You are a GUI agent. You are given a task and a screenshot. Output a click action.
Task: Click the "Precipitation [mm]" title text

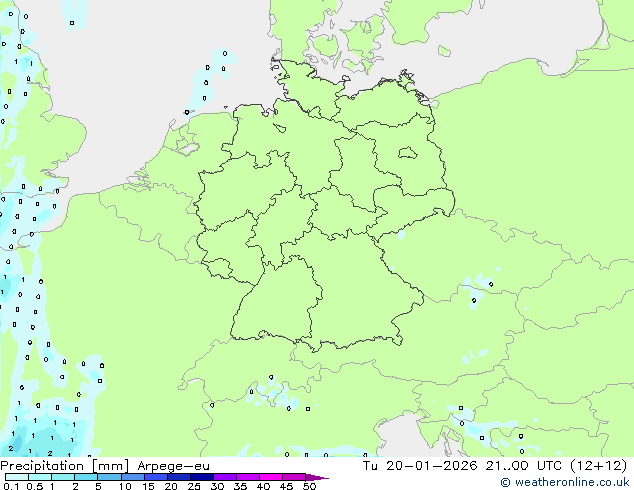(x=65, y=466)
